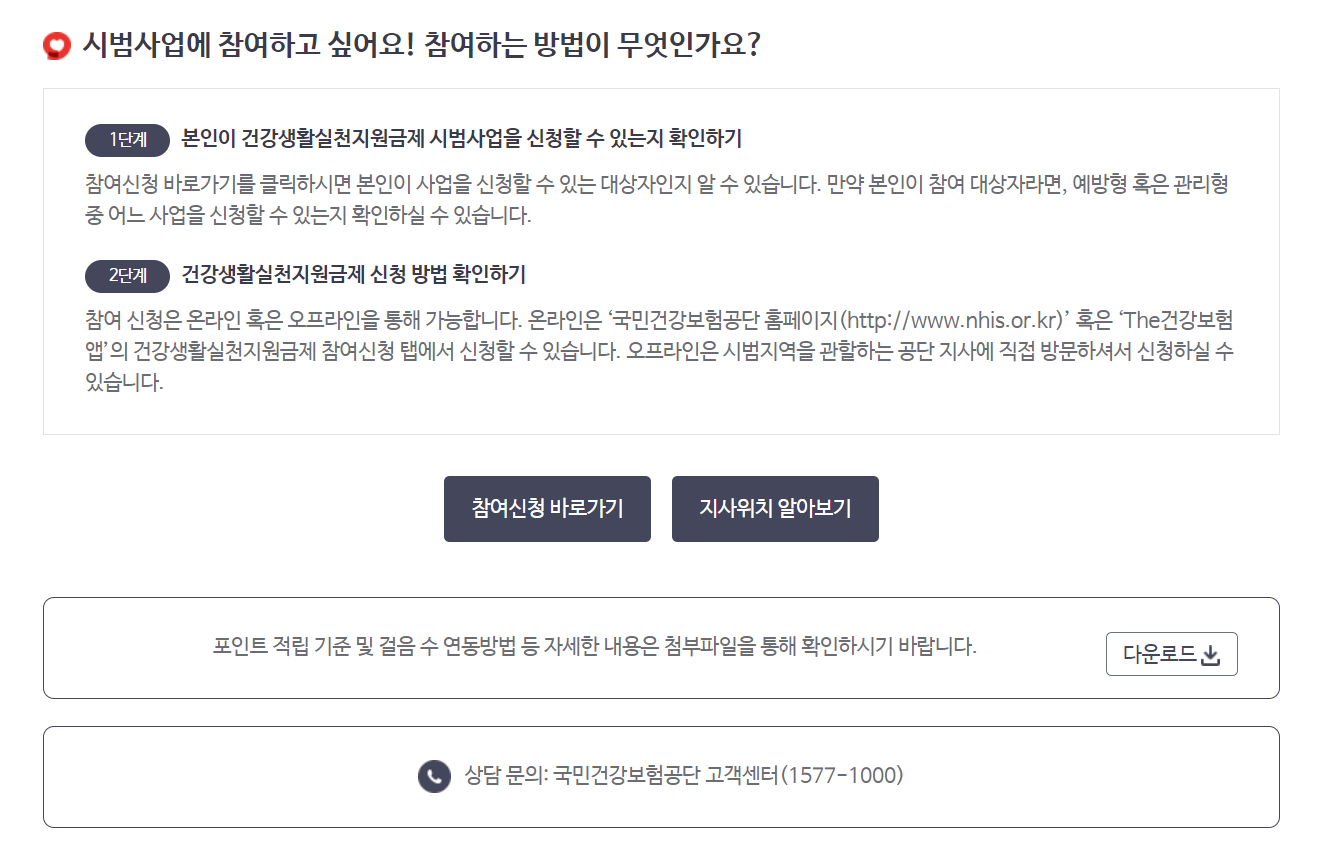This screenshot has width=1319, height=857.
Task: Open 지사위치 알아보기 to find branch locations
Action: (x=775, y=509)
